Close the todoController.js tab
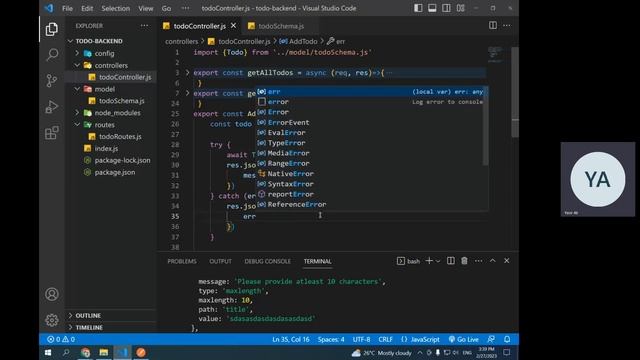 point(233,25)
